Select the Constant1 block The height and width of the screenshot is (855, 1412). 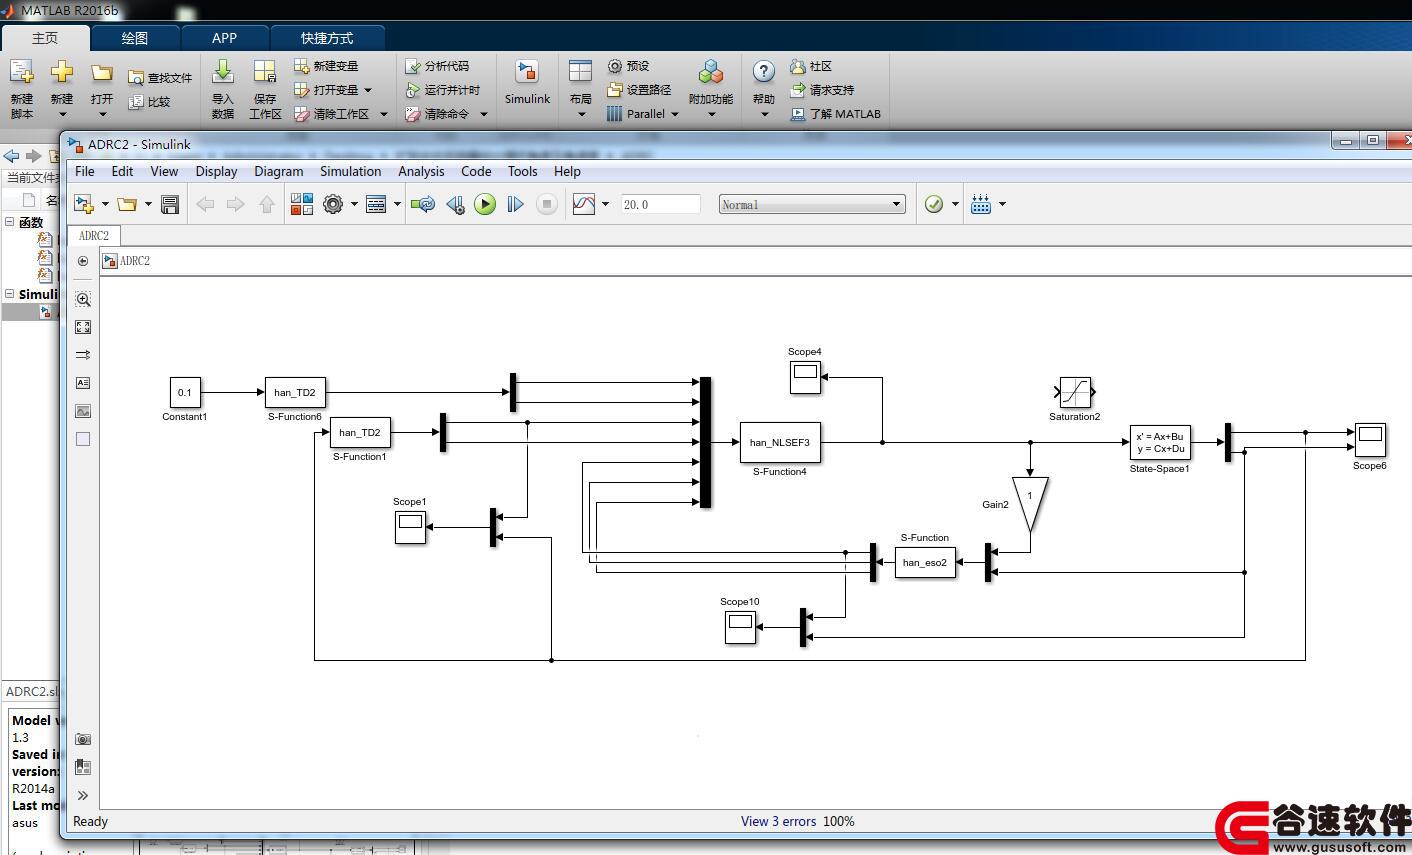pyautogui.click(x=185, y=393)
